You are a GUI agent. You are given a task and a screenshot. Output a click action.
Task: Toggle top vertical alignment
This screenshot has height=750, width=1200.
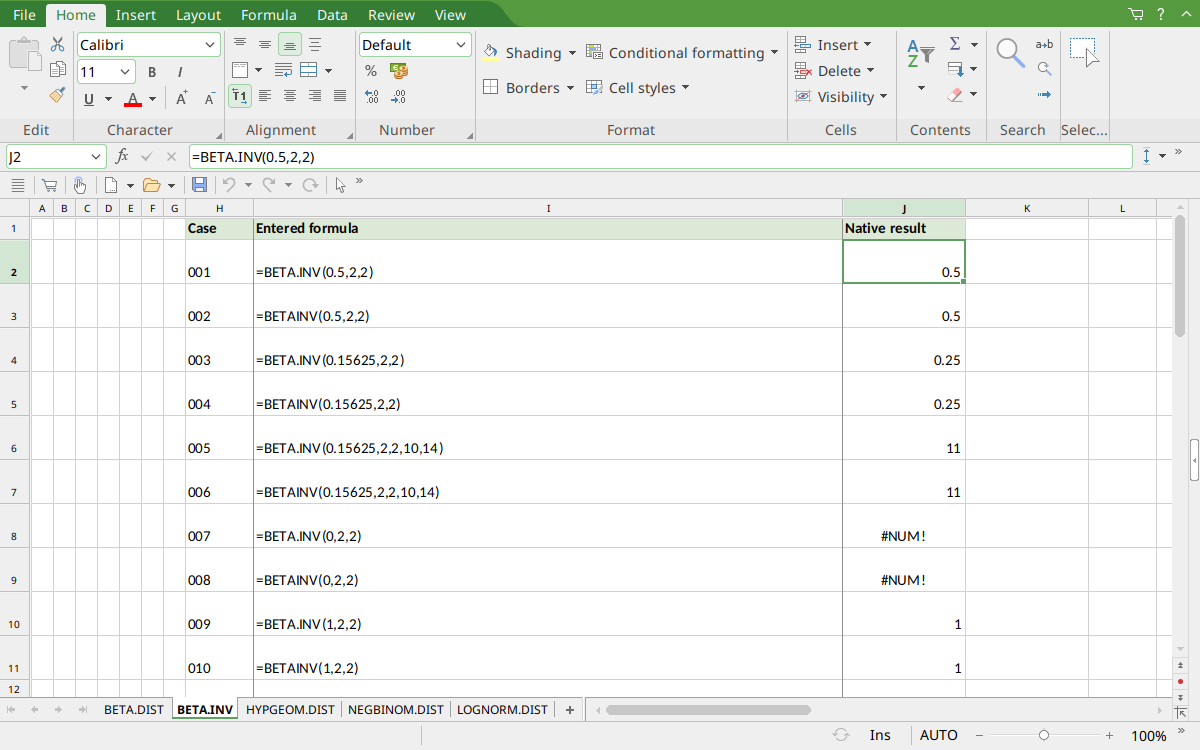[x=239, y=44]
